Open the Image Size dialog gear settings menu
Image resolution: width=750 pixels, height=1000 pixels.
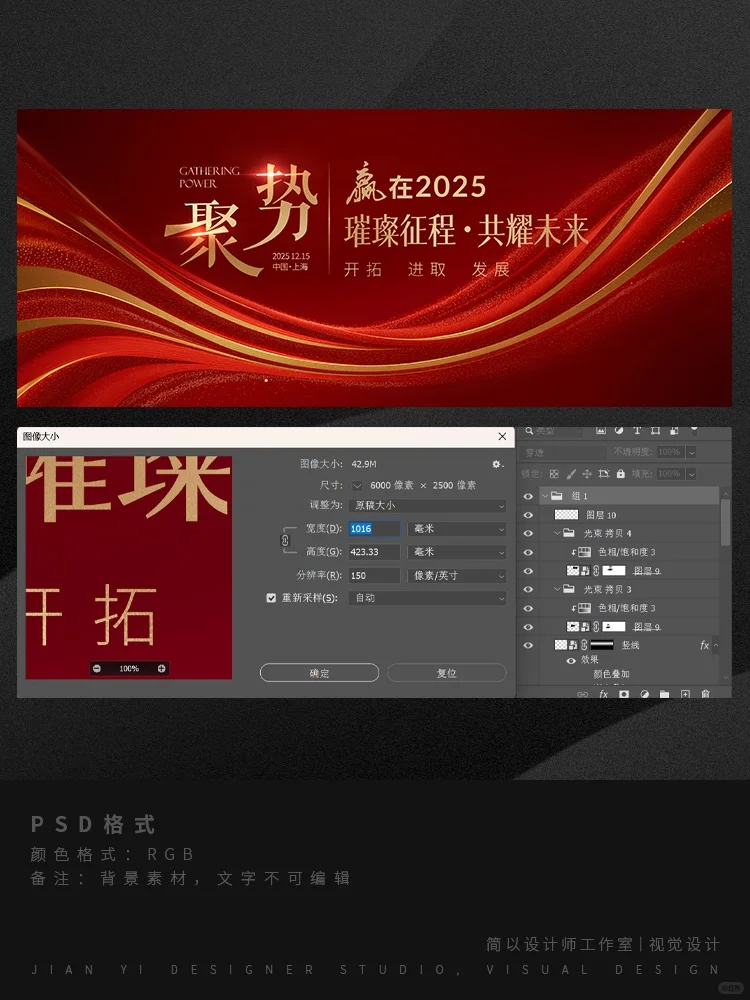[497, 464]
